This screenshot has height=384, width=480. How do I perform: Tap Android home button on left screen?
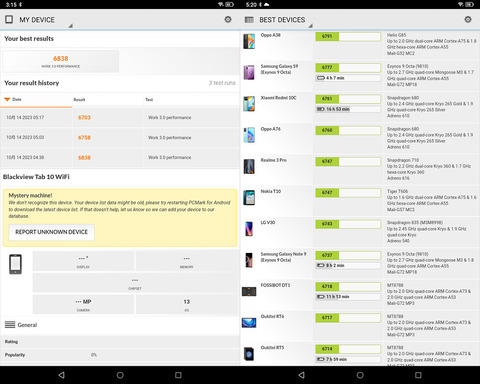(x=120, y=375)
